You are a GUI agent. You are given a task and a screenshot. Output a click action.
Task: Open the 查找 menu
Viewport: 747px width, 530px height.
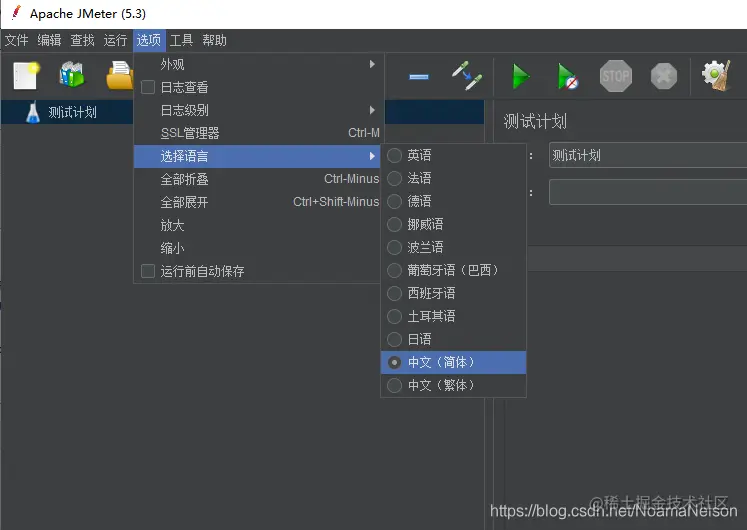pyautogui.click(x=82, y=40)
